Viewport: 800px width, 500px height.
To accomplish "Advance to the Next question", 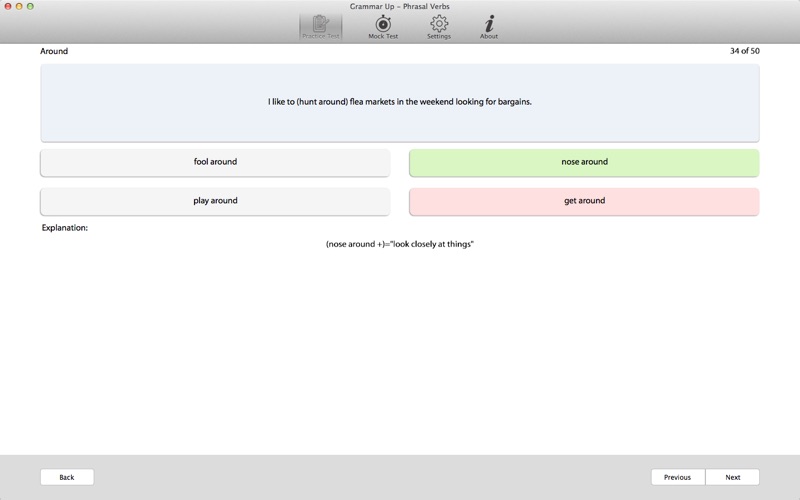I will [733, 477].
